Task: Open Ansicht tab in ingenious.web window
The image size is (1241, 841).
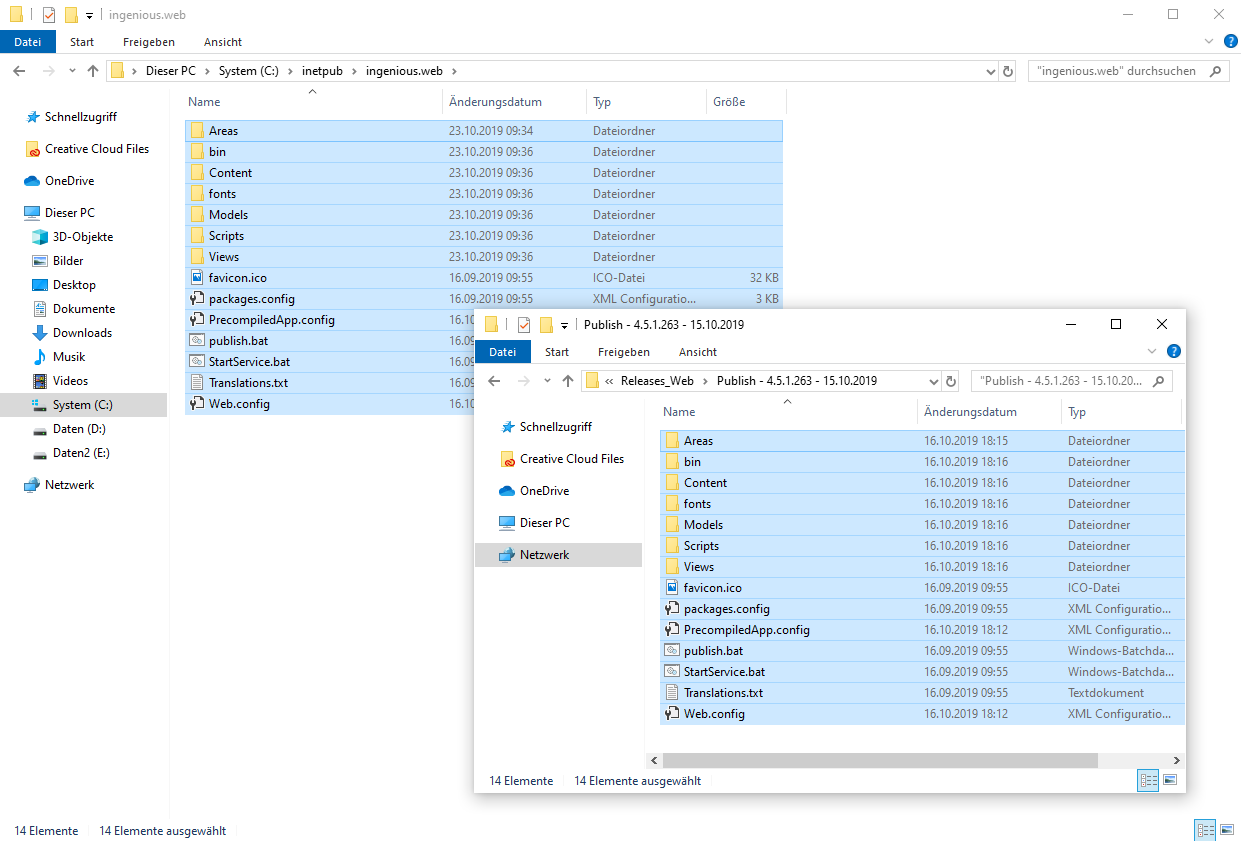Action: 223,42
